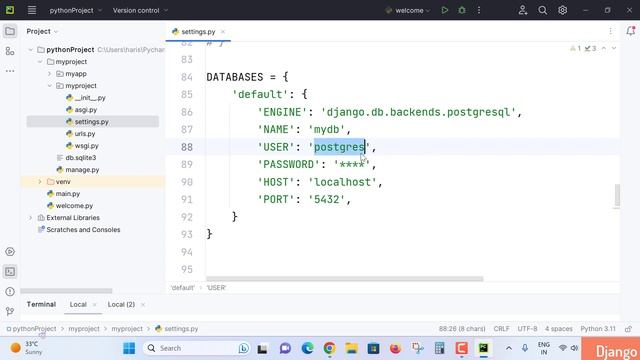Open editor tab options menu
This screenshot has height=360, width=640.
pyautogui.click(x=610, y=31)
